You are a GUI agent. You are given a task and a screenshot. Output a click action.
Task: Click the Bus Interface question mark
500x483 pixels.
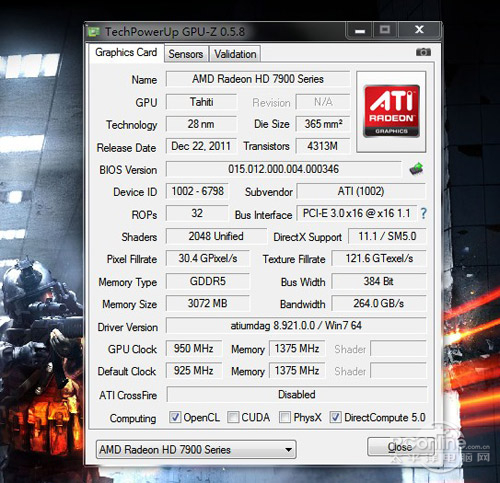[x=424, y=213]
